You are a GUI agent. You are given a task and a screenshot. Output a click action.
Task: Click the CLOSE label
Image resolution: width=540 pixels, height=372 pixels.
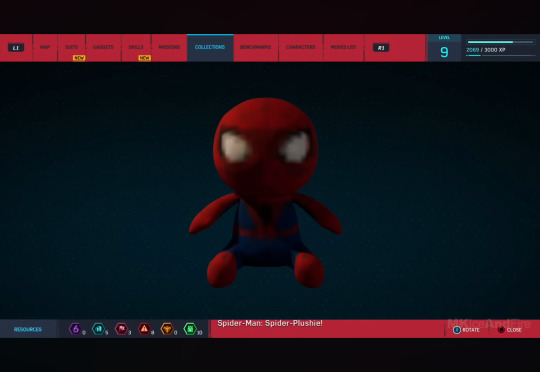click(x=514, y=330)
